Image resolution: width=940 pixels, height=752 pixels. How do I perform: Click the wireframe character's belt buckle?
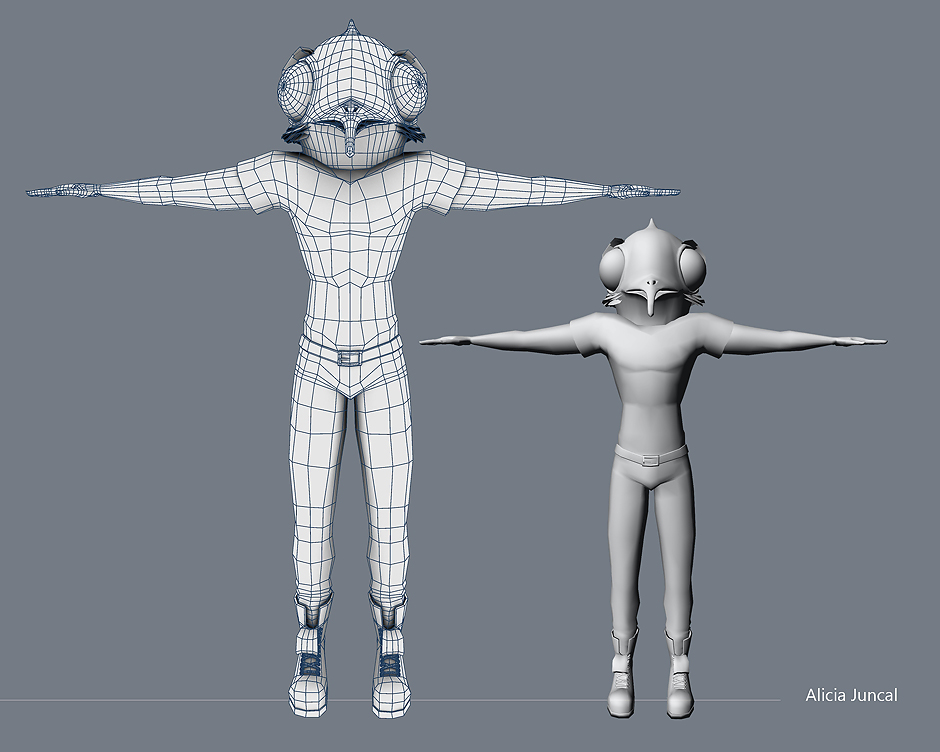click(x=349, y=357)
